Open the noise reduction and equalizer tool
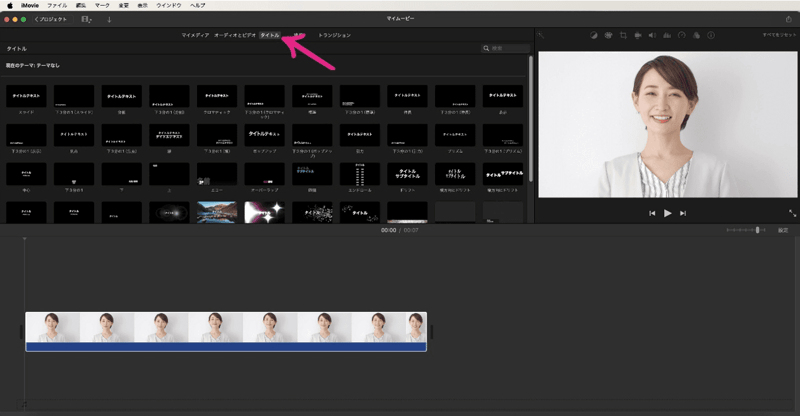This screenshot has width=800, height=416. click(667, 35)
